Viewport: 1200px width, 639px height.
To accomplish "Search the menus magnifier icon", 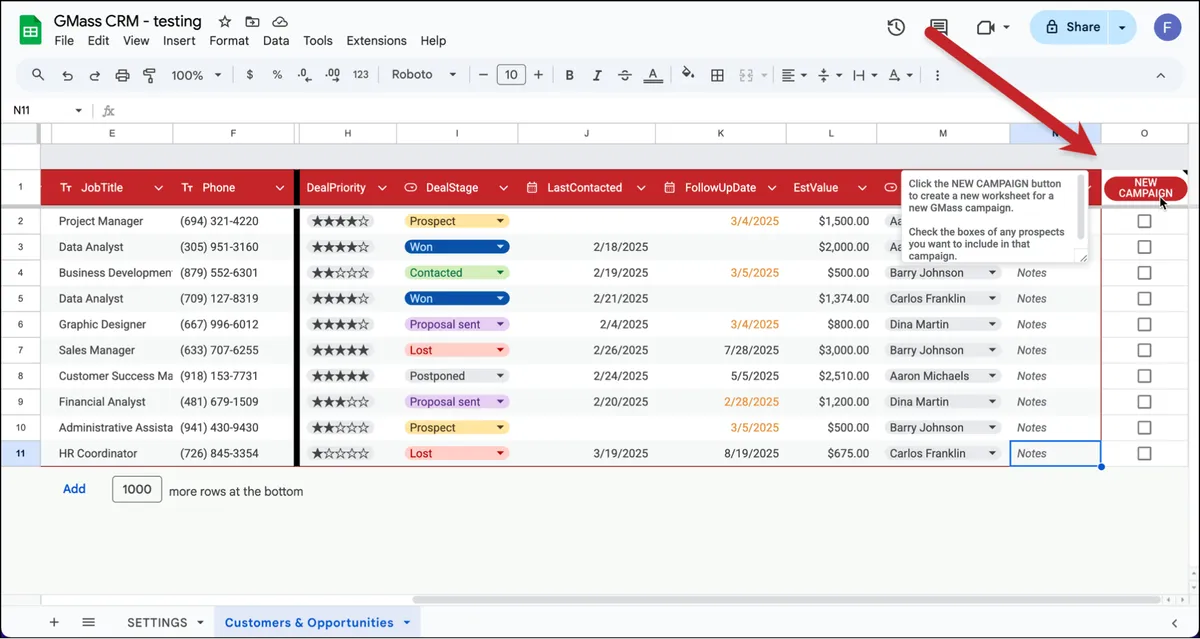I will pos(38,75).
